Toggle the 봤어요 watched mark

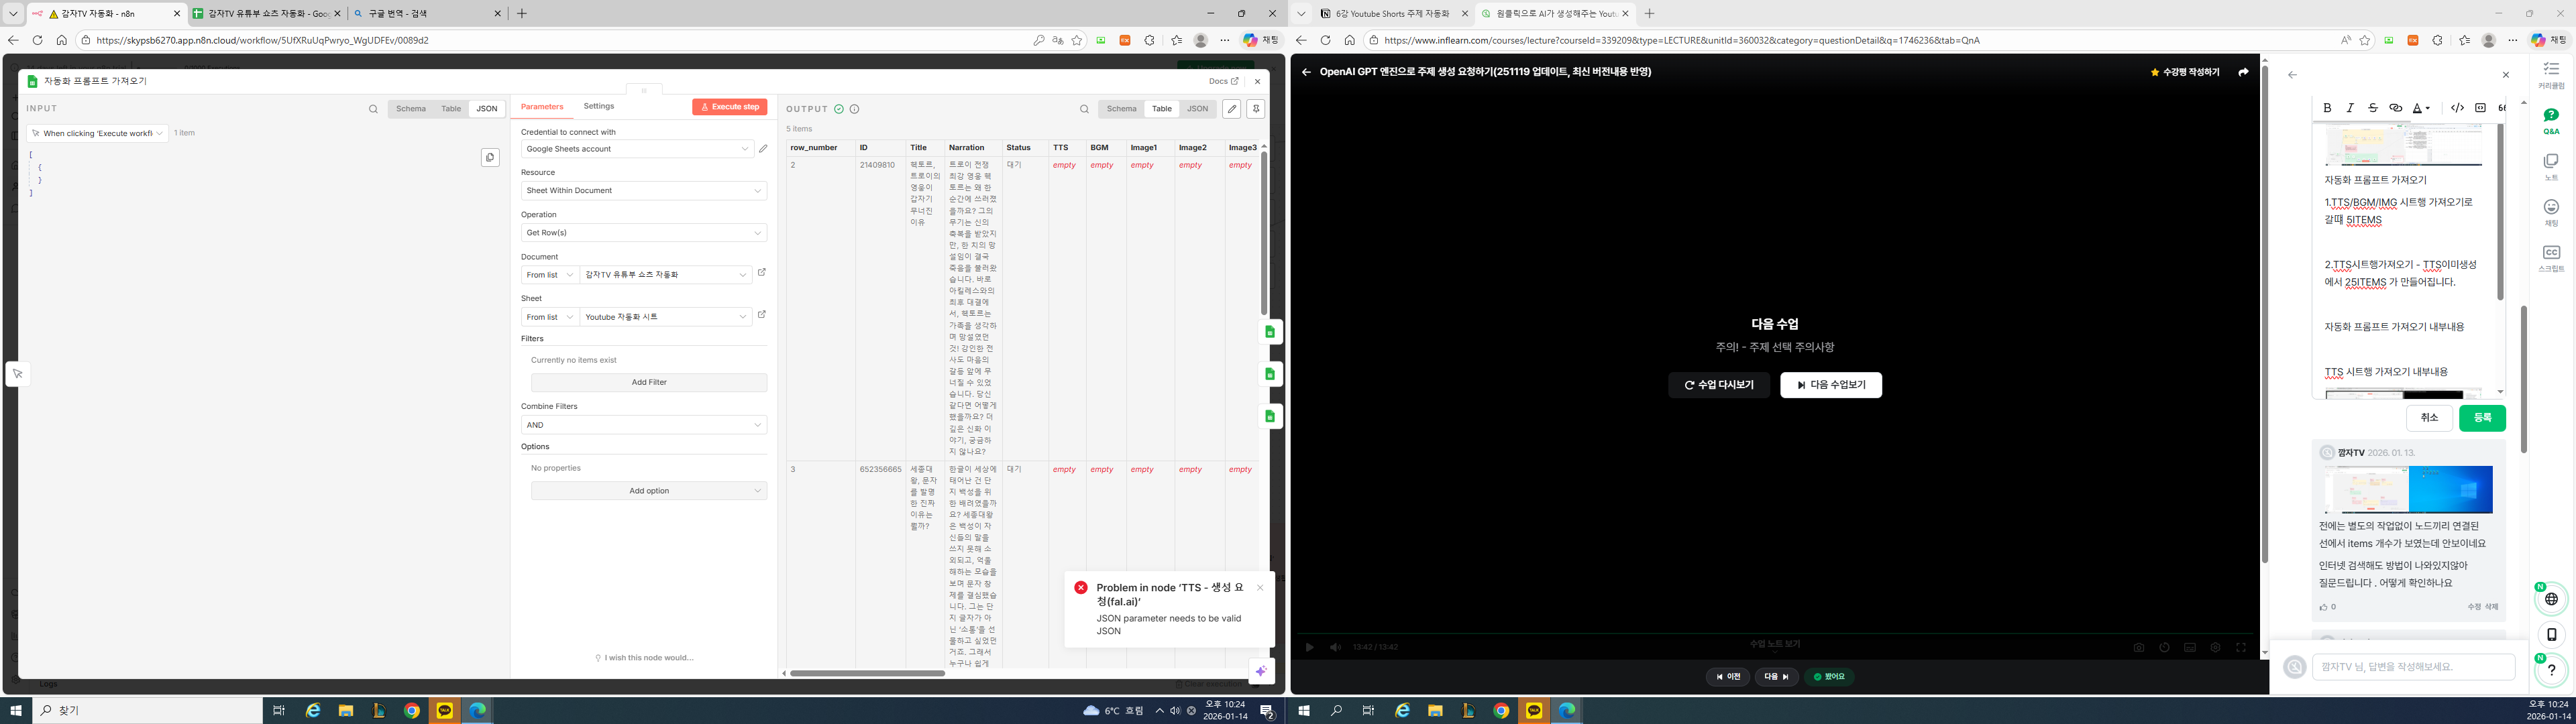click(x=1829, y=677)
